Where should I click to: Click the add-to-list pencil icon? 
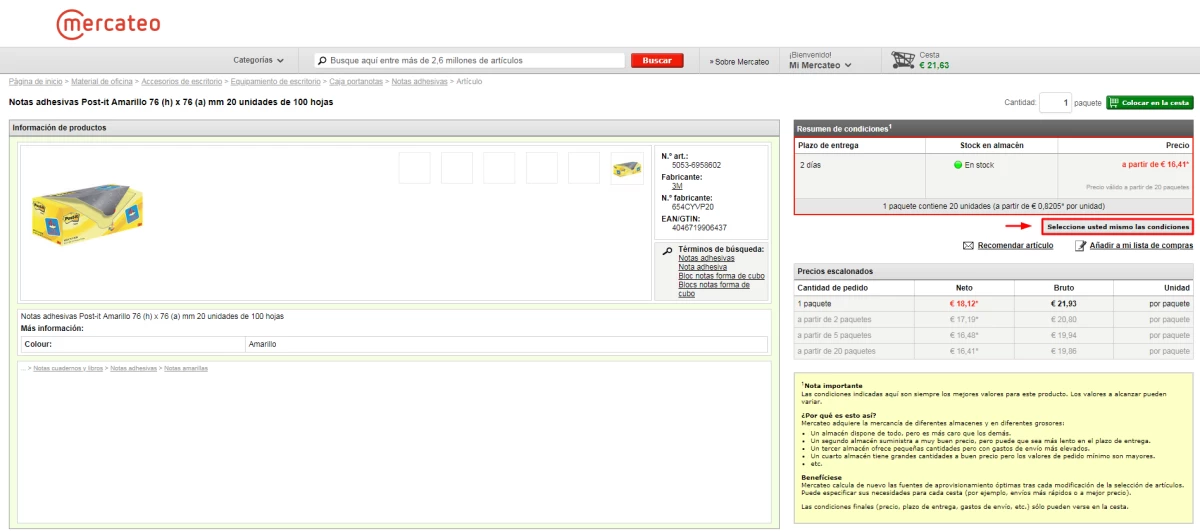(1080, 245)
